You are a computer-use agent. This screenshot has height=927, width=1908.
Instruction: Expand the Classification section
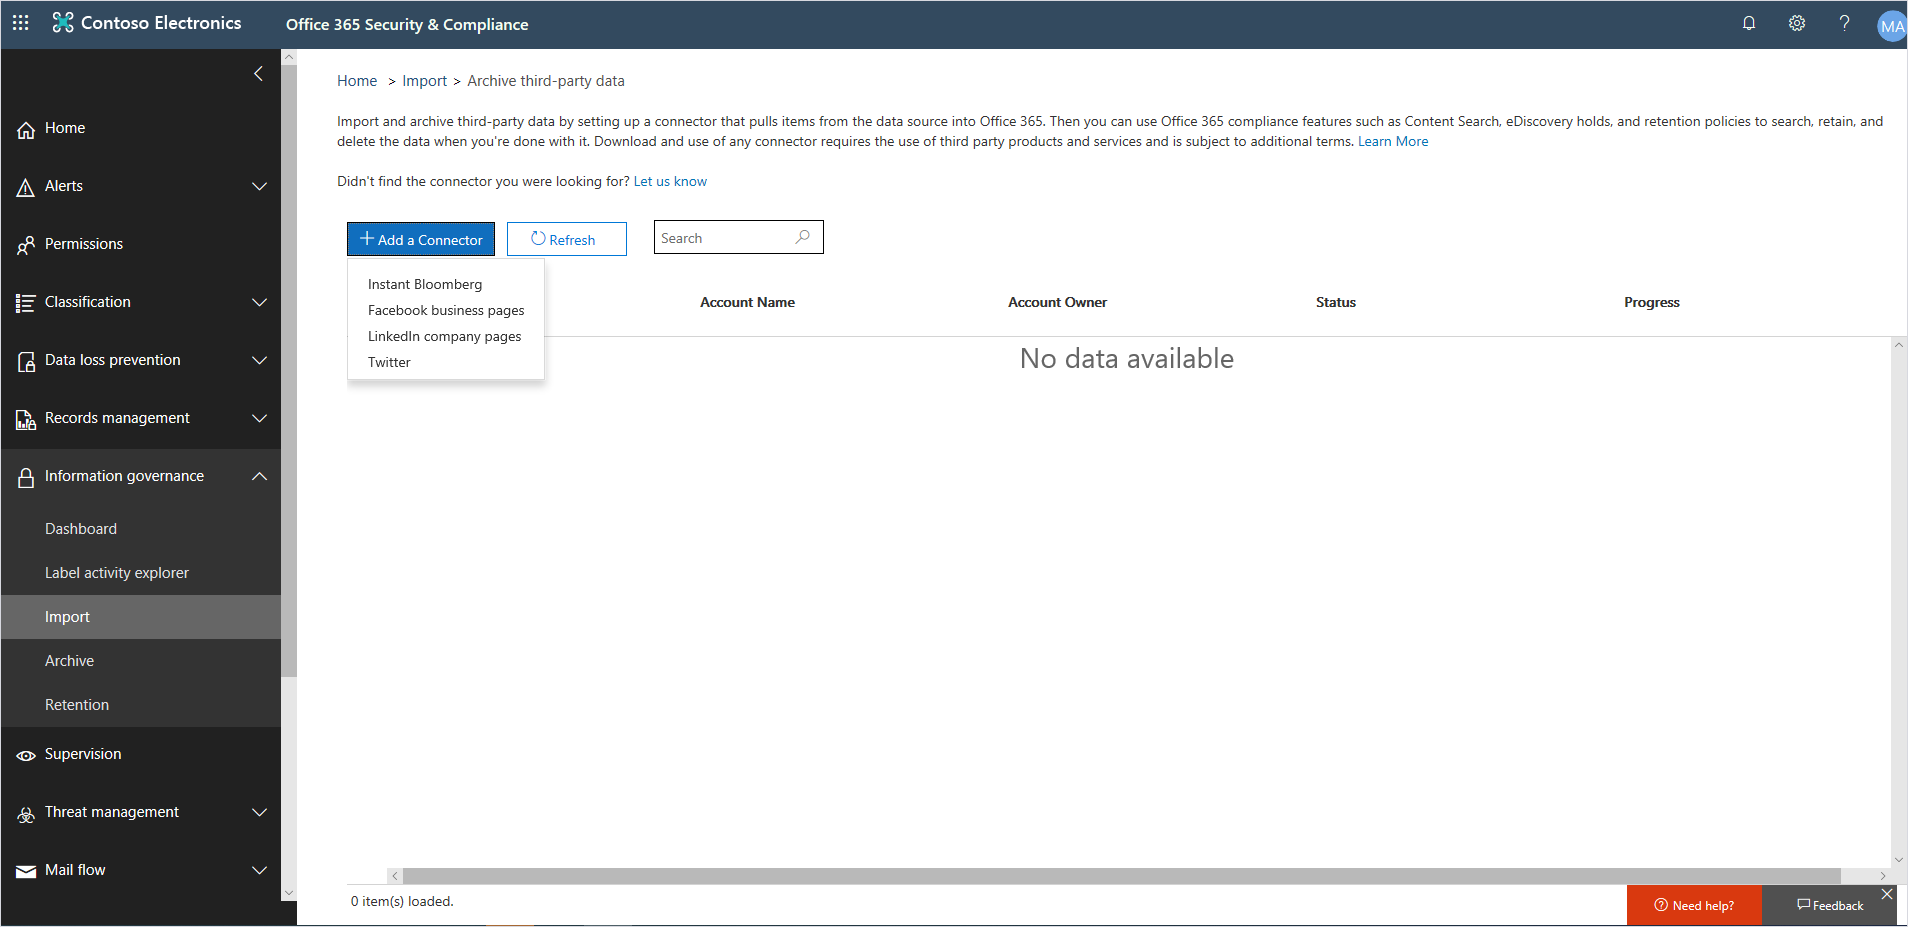(259, 302)
